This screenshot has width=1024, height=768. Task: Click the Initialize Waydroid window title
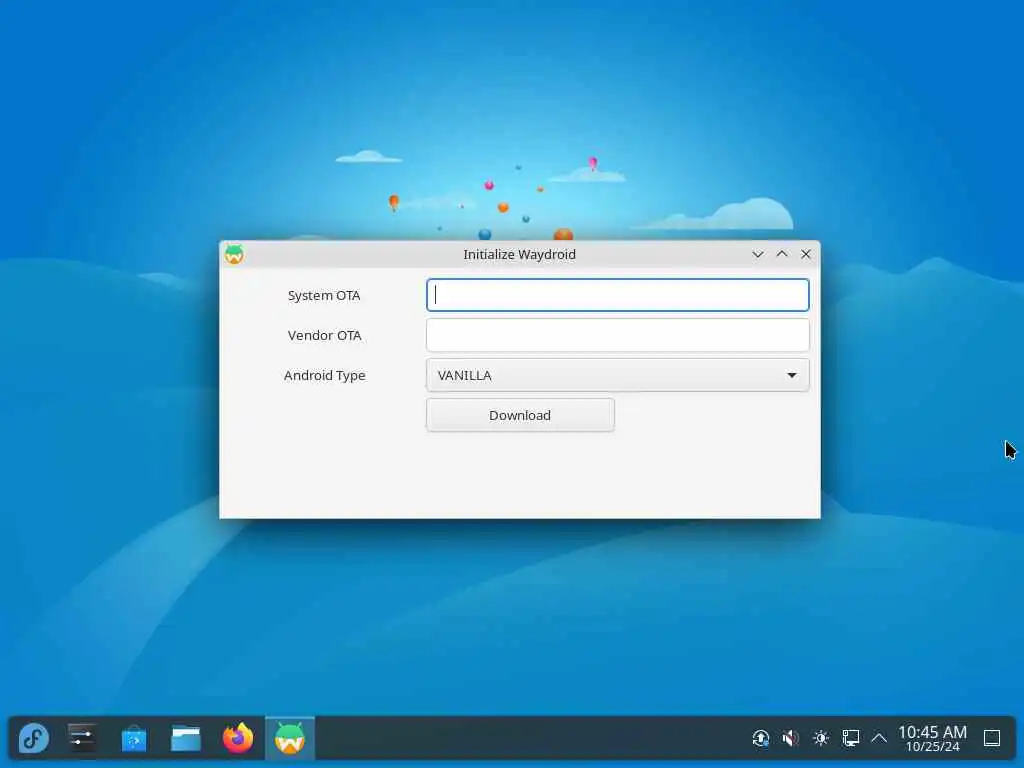[519, 254]
